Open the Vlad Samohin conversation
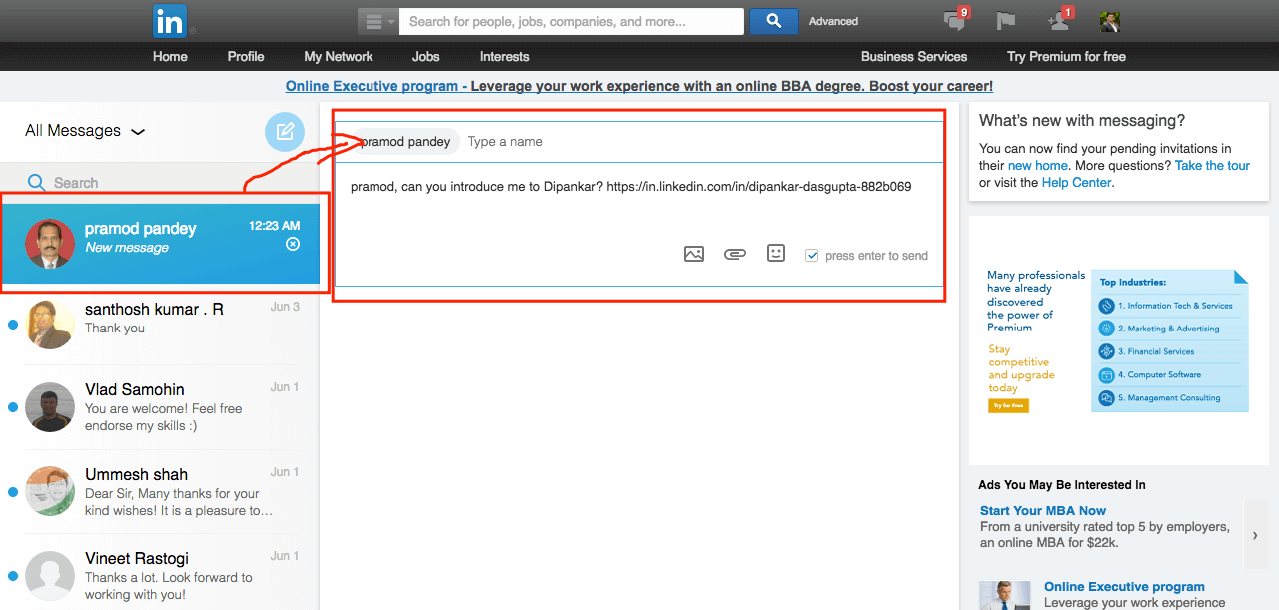 (x=160, y=405)
